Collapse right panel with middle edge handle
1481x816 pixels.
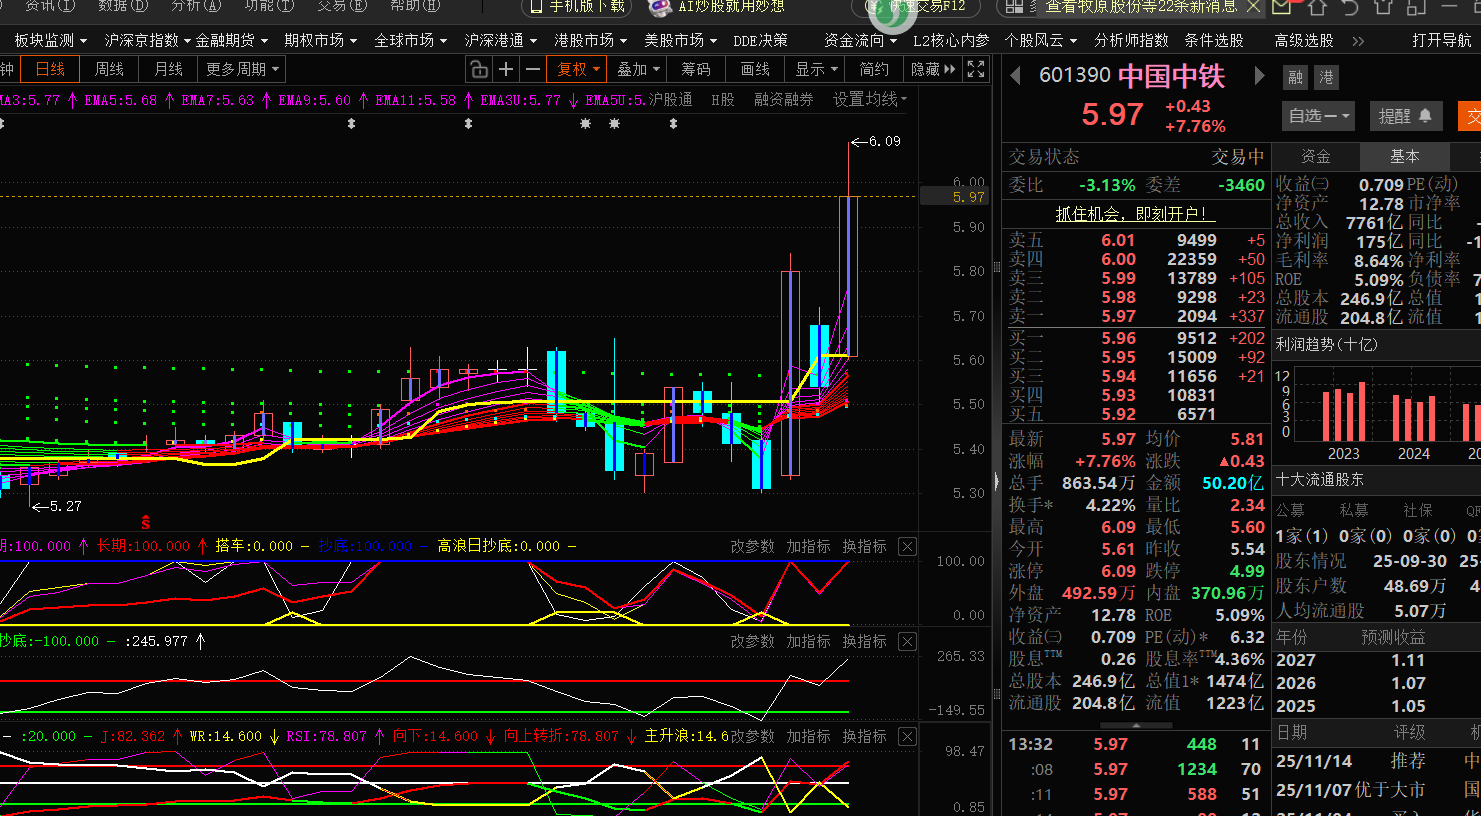997,480
